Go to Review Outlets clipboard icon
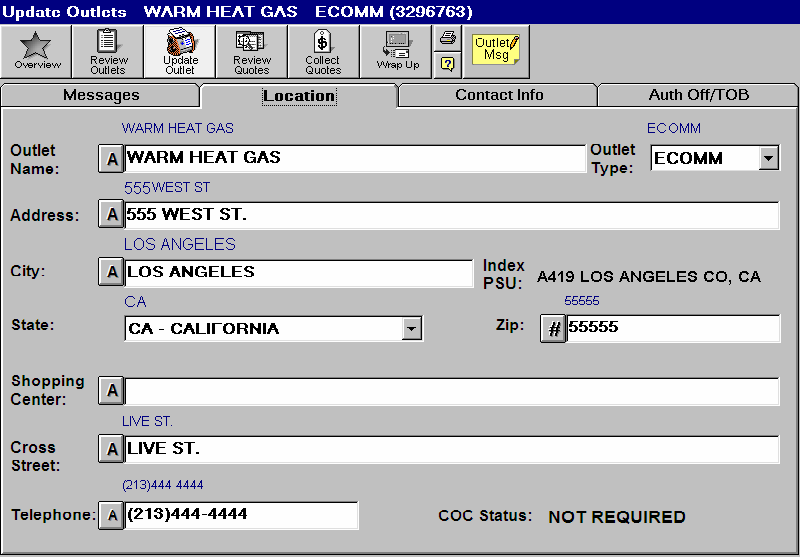 point(108,52)
